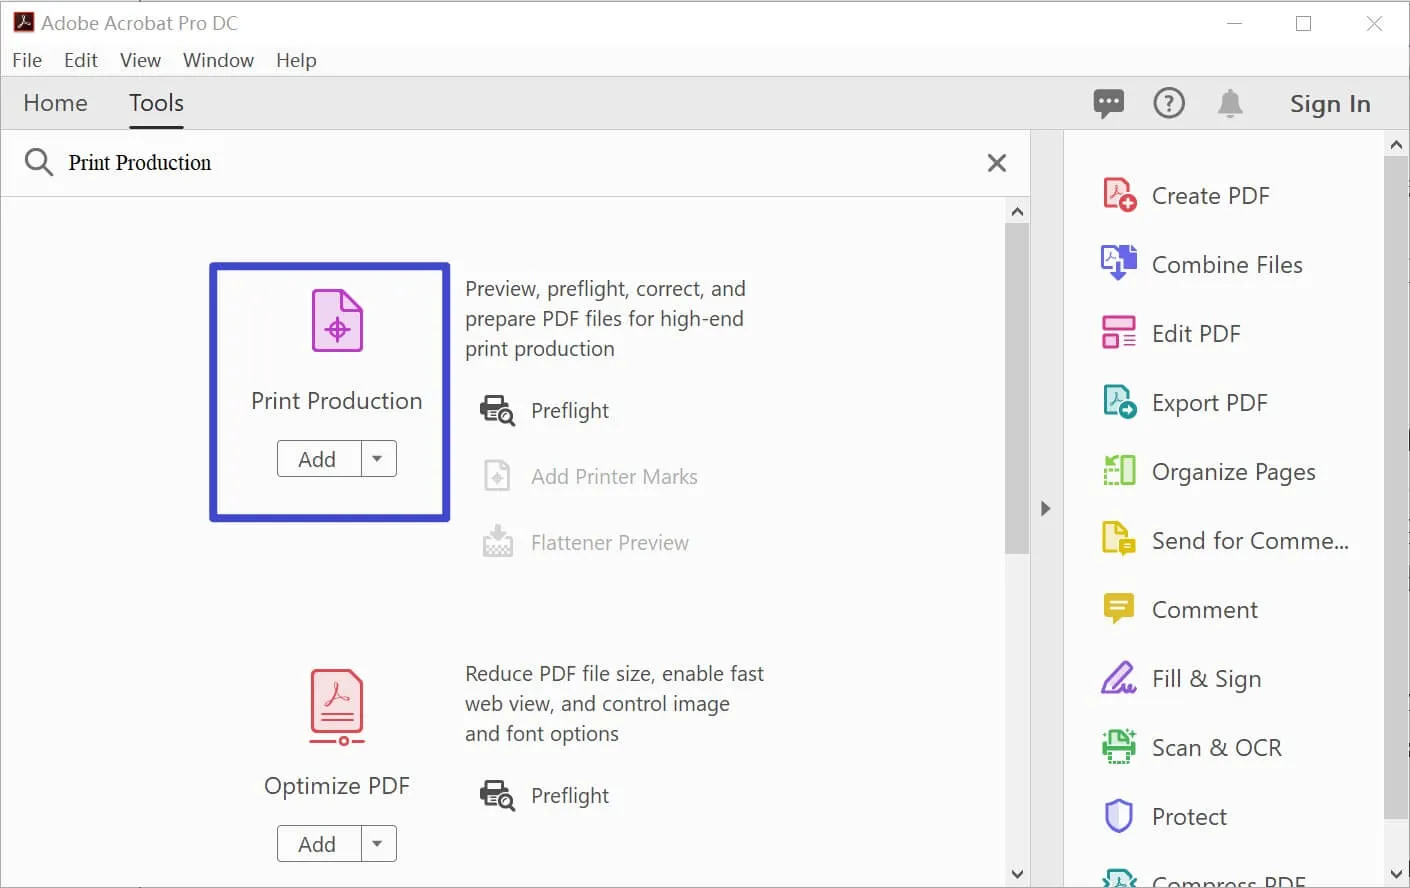Click the search magnifier icon

[x=38, y=162]
